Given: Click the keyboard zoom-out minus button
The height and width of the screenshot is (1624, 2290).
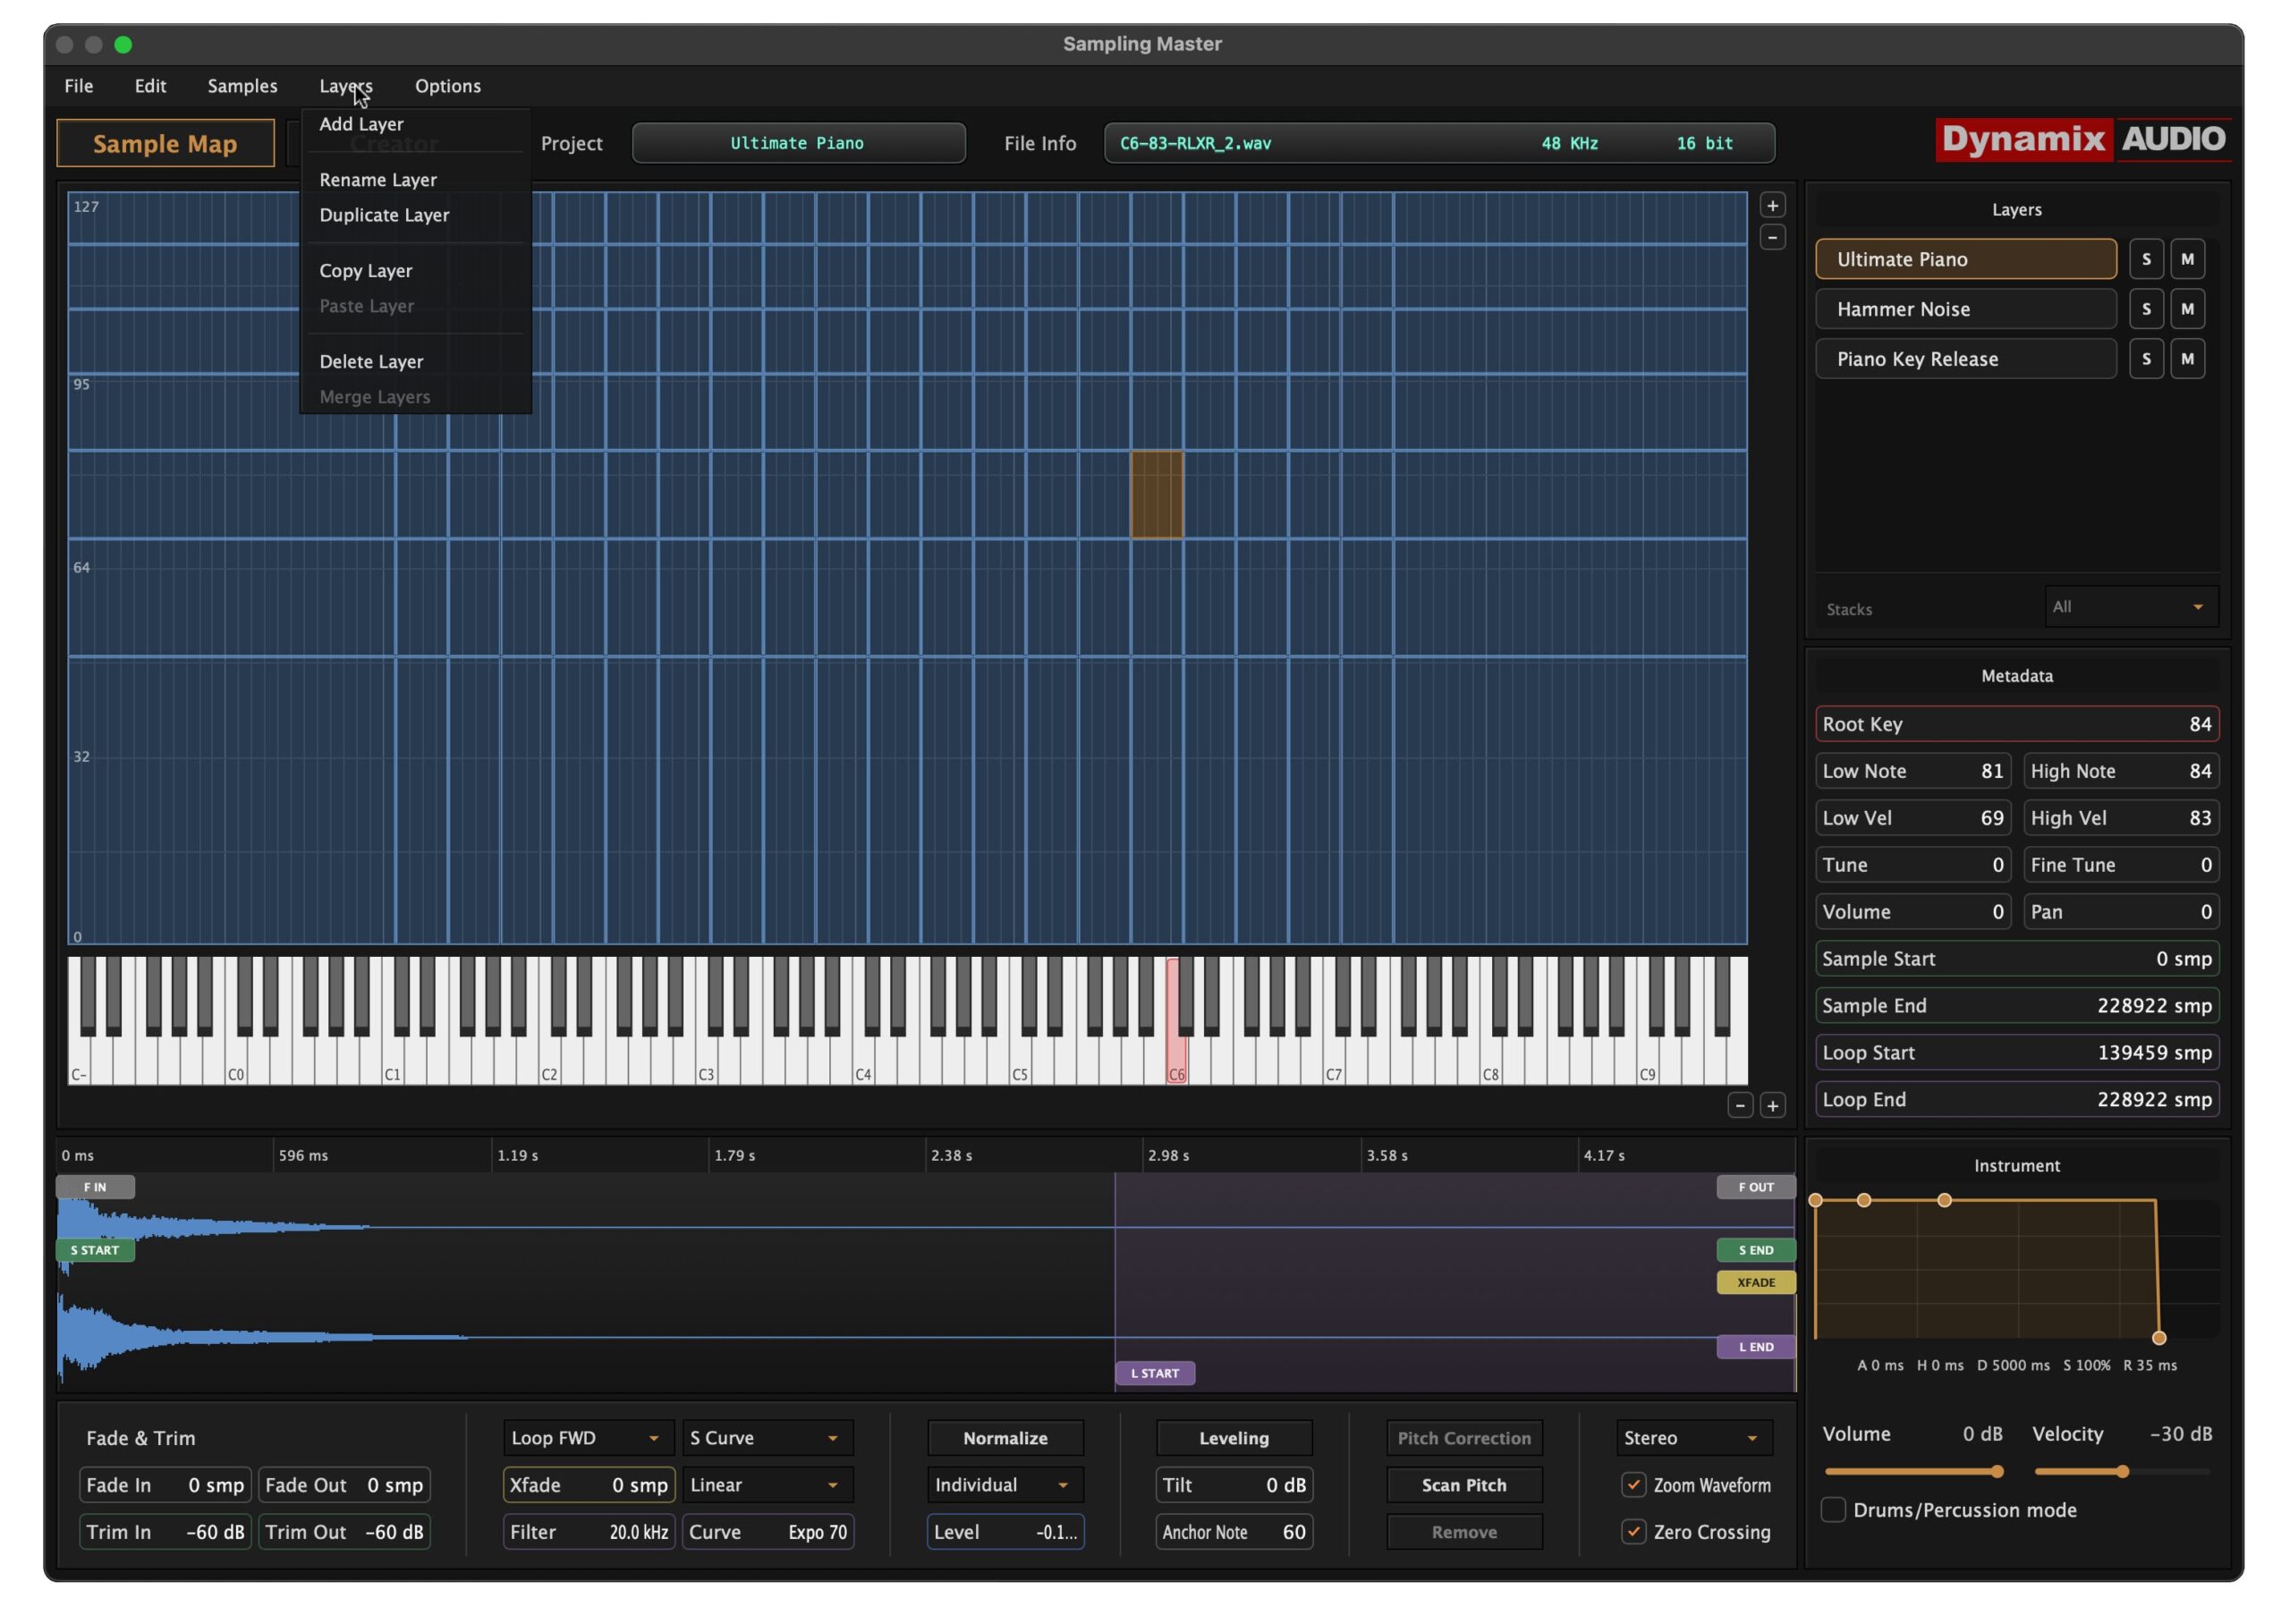Looking at the screenshot, I should 1740,1106.
